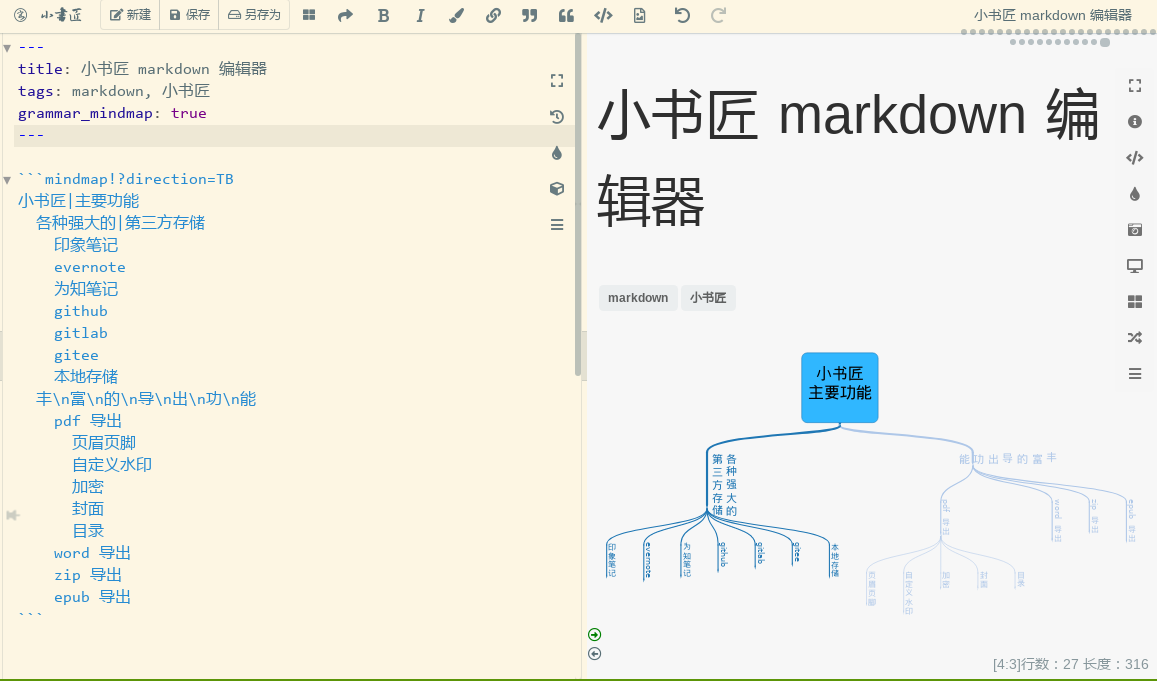Image resolution: width=1157 pixels, height=681 pixels.
Task: View preview HTML source code
Action: click(x=1135, y=157)
